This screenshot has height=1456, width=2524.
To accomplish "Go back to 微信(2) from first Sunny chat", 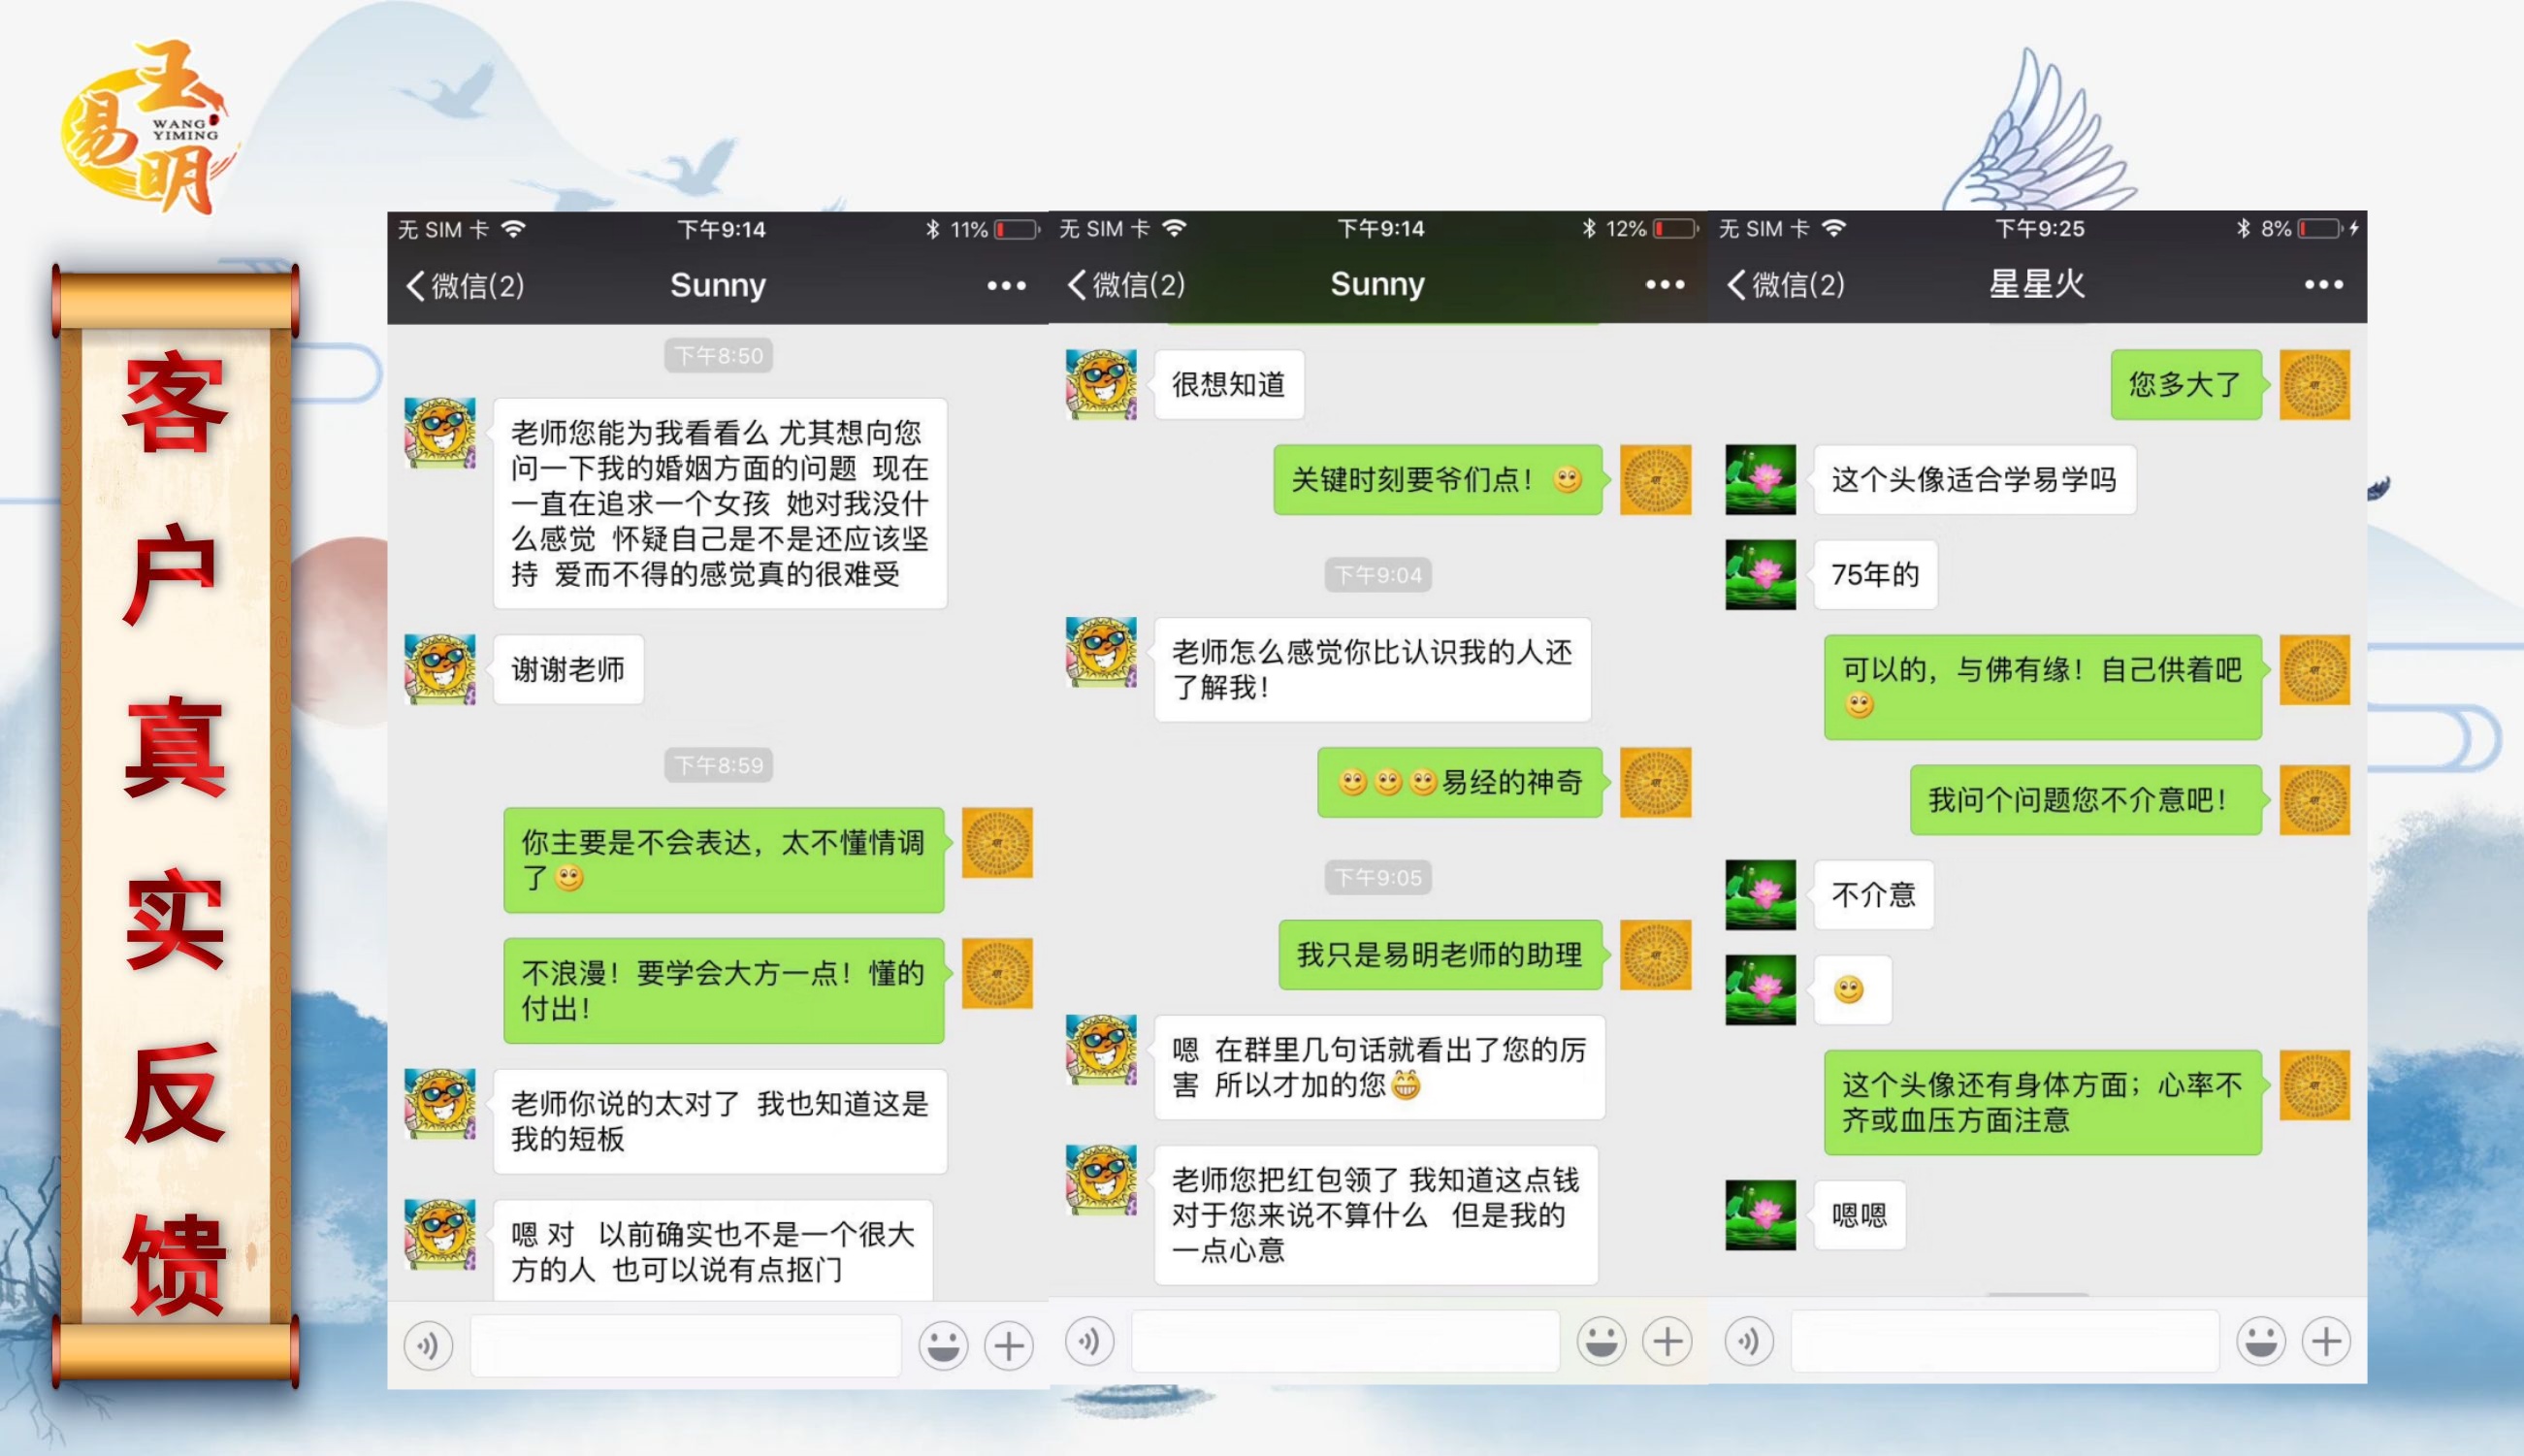I will pyautogui.click(x=465, y=286).
